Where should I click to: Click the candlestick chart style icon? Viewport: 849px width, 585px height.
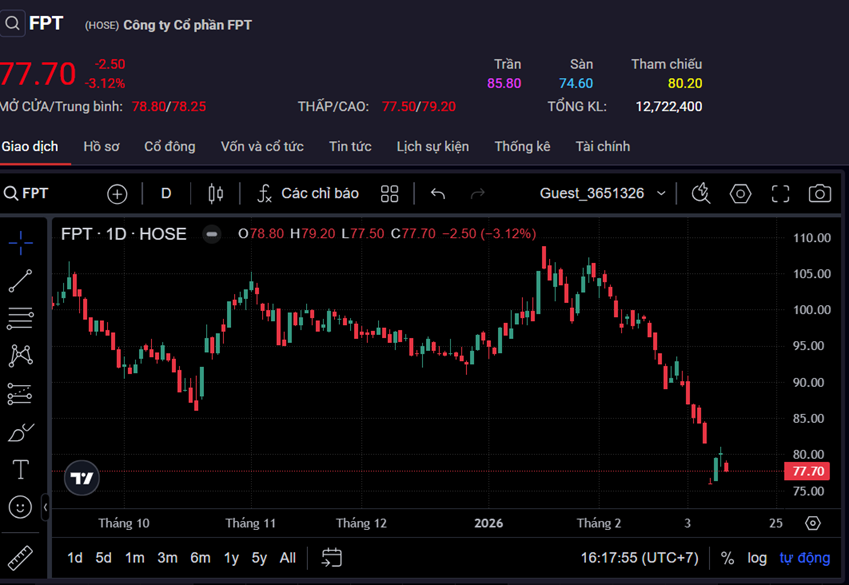[x=215, y=193]
